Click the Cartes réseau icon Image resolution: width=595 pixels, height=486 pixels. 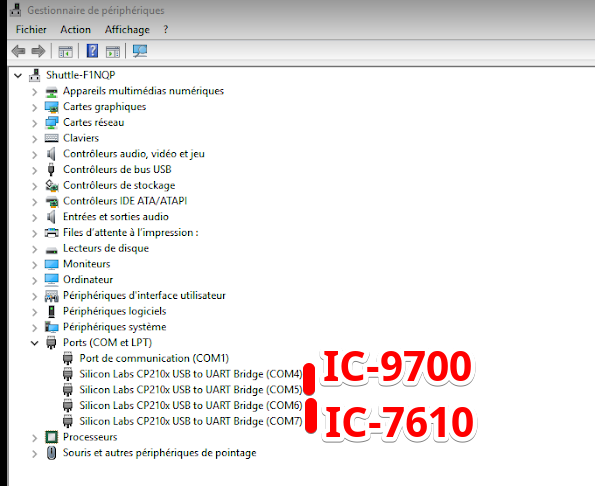coord(51,123)
